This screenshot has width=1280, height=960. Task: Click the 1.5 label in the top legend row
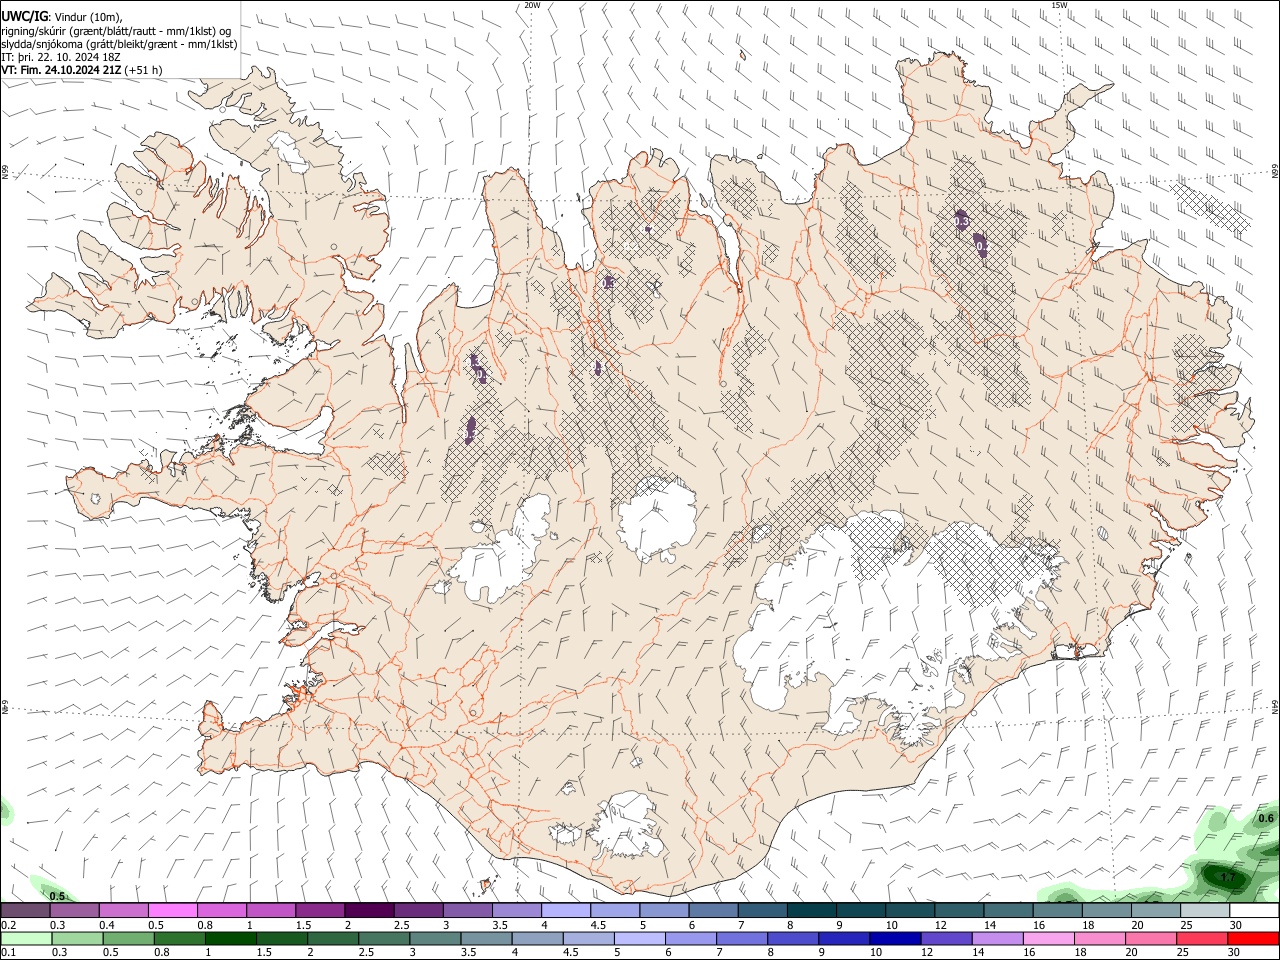(x=303, y=925)
